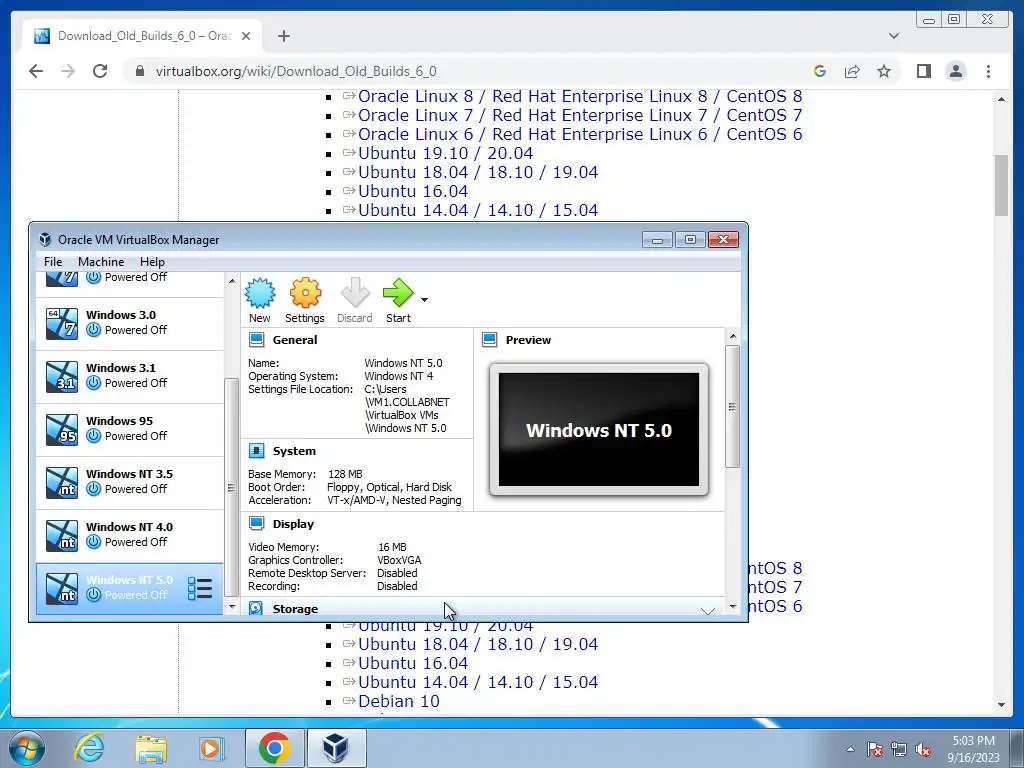The image size is (1024, 768).
Task: Open the File menu in VirtualBox Manager
Action: 53,262
